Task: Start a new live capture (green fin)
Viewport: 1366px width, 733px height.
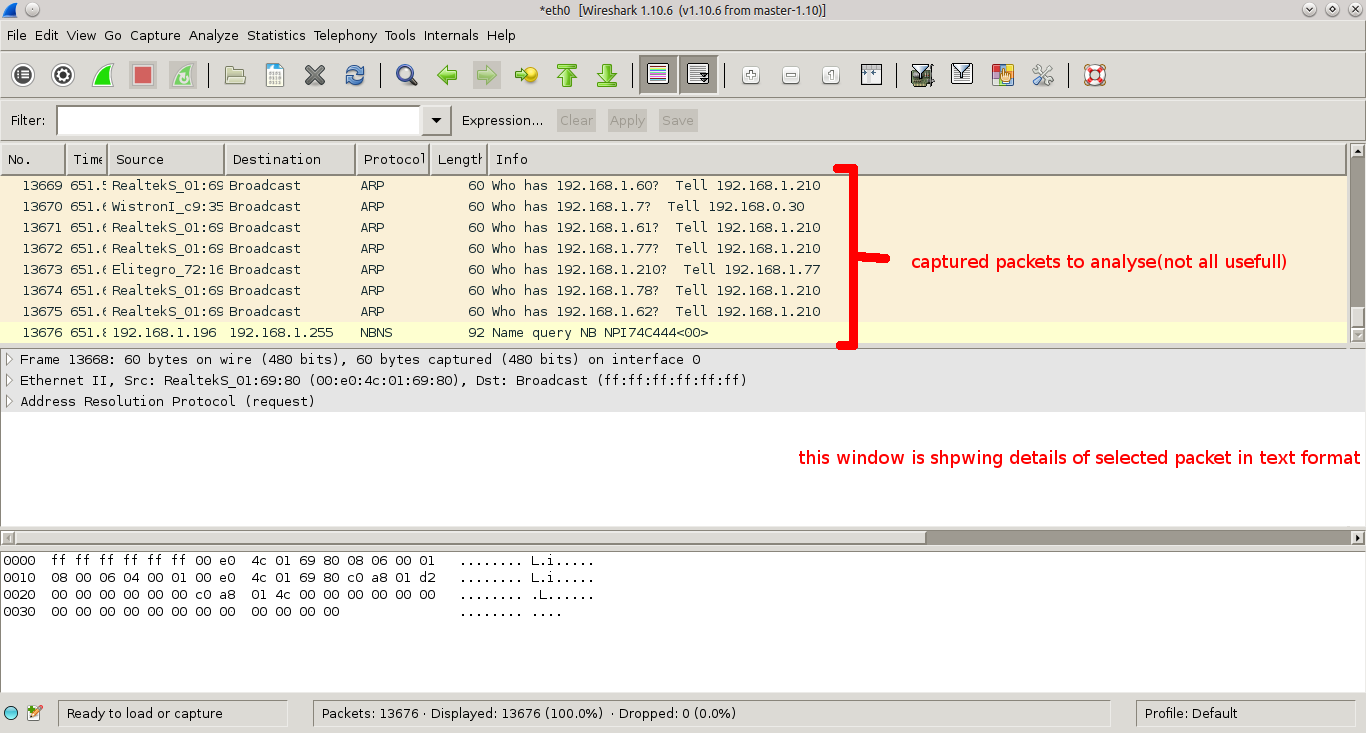Action: pos(103,75)
